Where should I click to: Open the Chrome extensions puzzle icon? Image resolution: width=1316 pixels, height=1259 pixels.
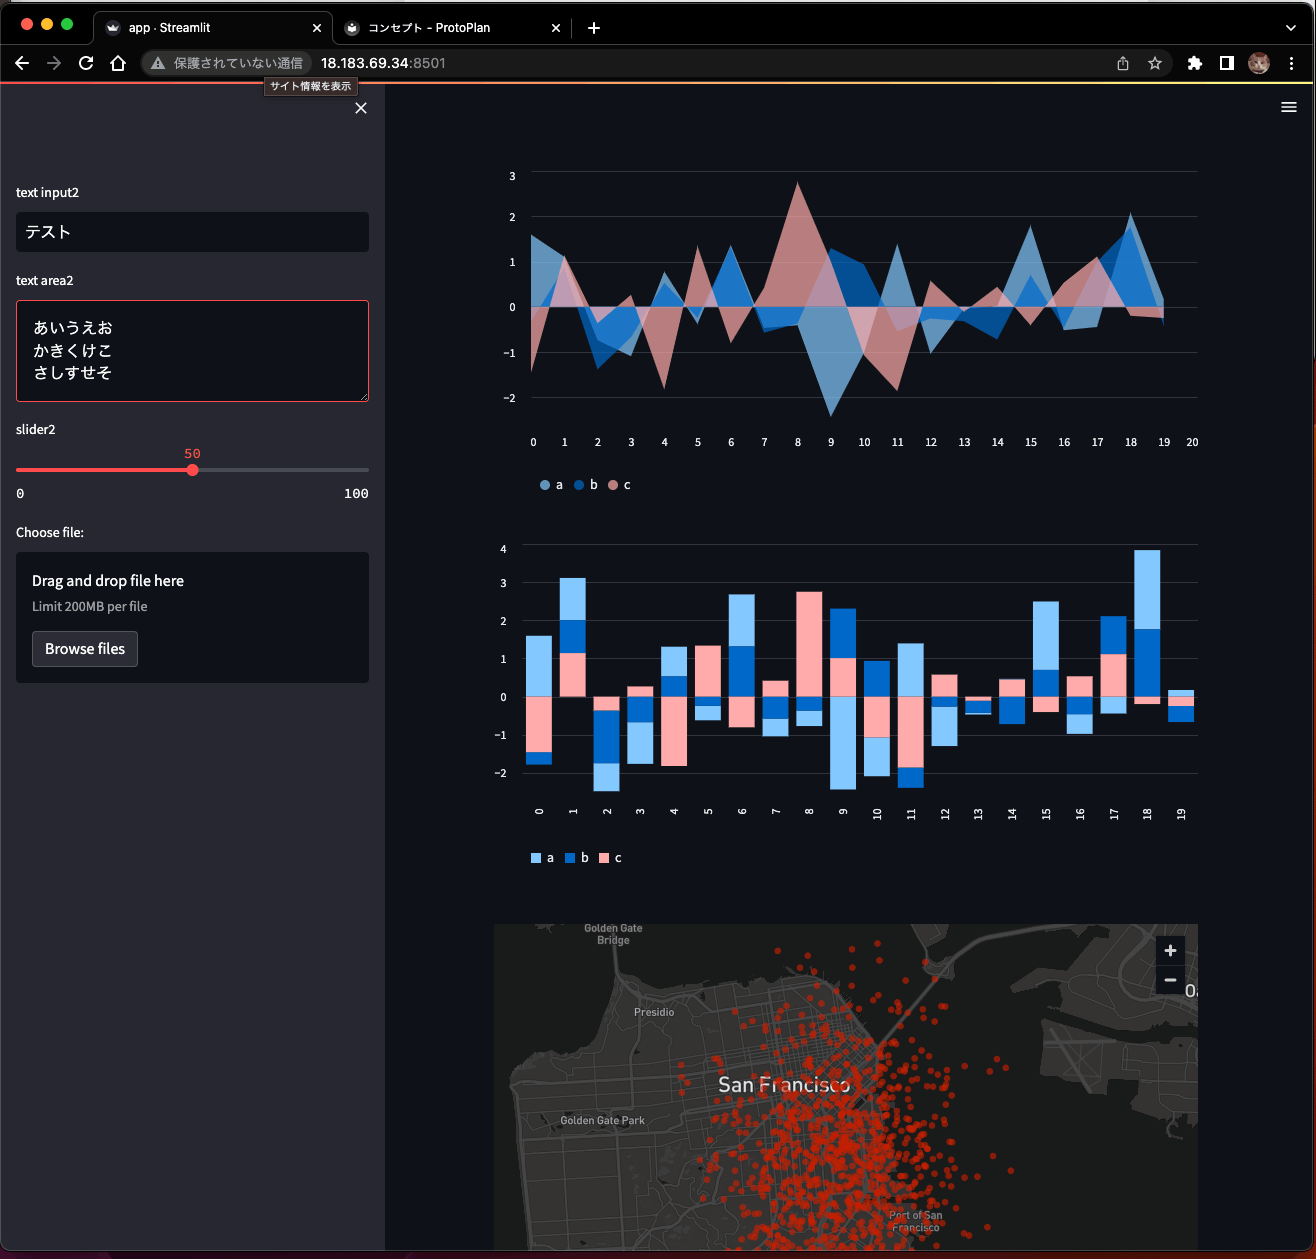(1194, 62)
